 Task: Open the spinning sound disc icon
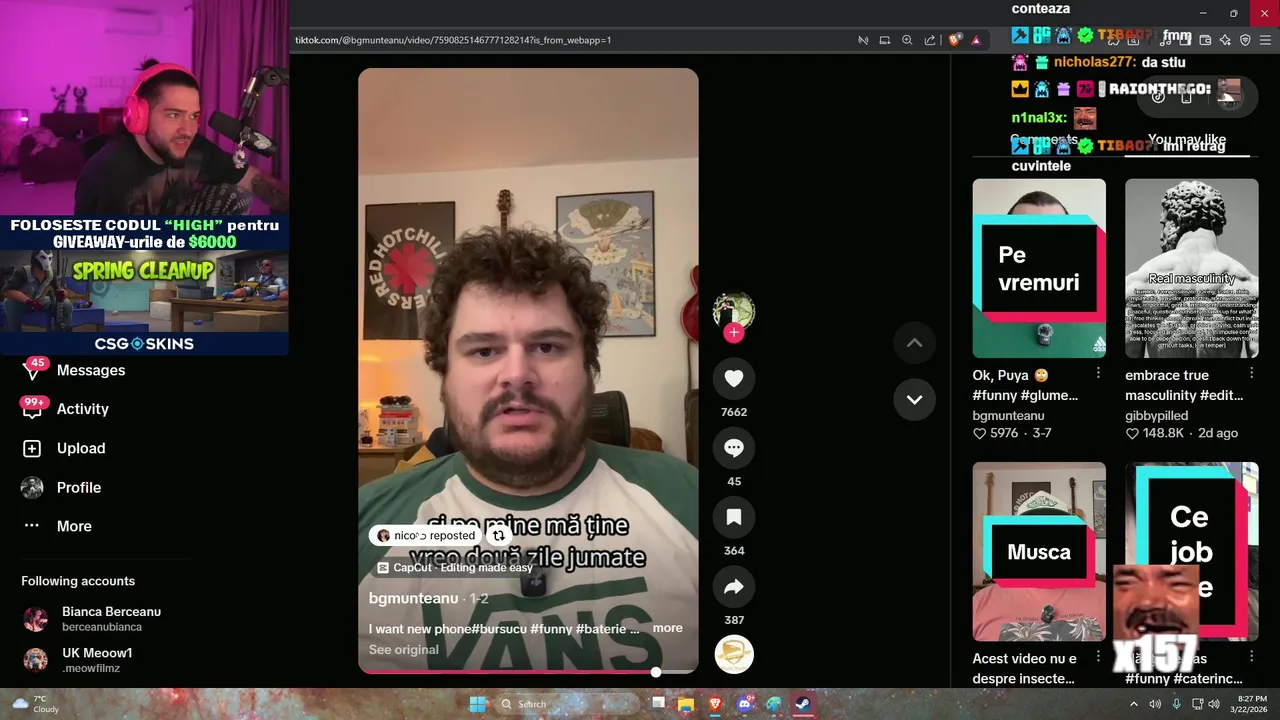[x=734, y=654]
